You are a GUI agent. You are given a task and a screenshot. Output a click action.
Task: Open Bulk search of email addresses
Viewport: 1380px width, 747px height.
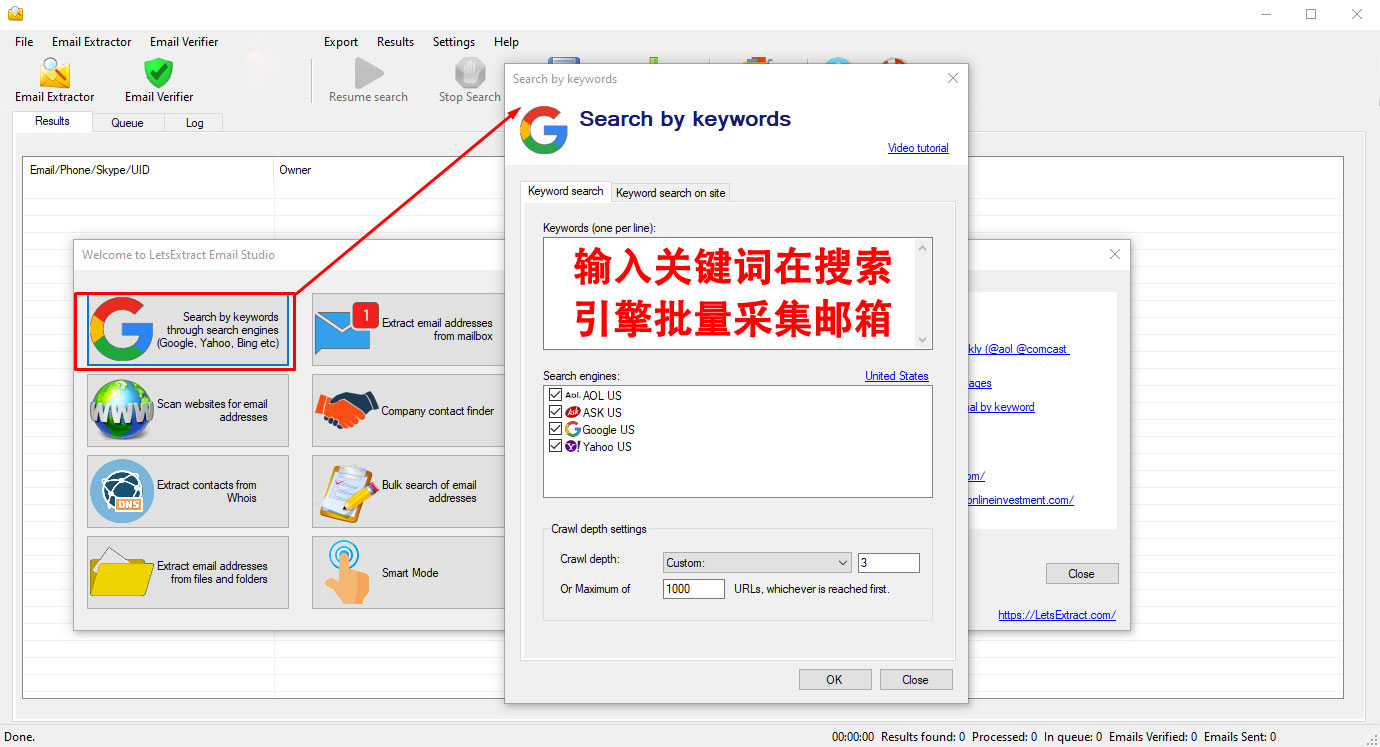coord(408,492)
